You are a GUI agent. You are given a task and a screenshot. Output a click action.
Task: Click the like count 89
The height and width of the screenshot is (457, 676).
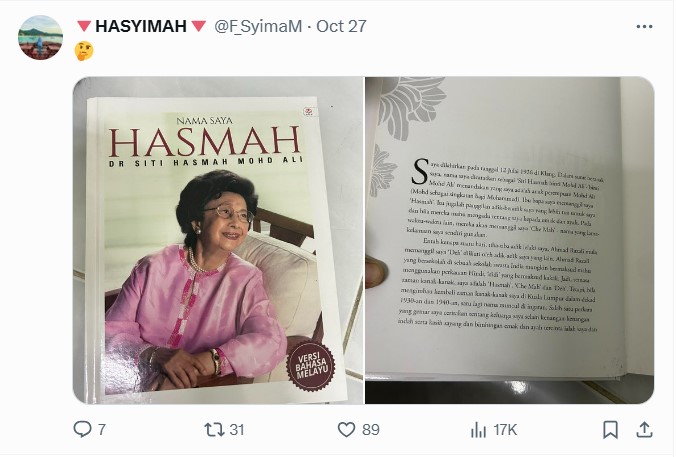[x=371, y=430]
